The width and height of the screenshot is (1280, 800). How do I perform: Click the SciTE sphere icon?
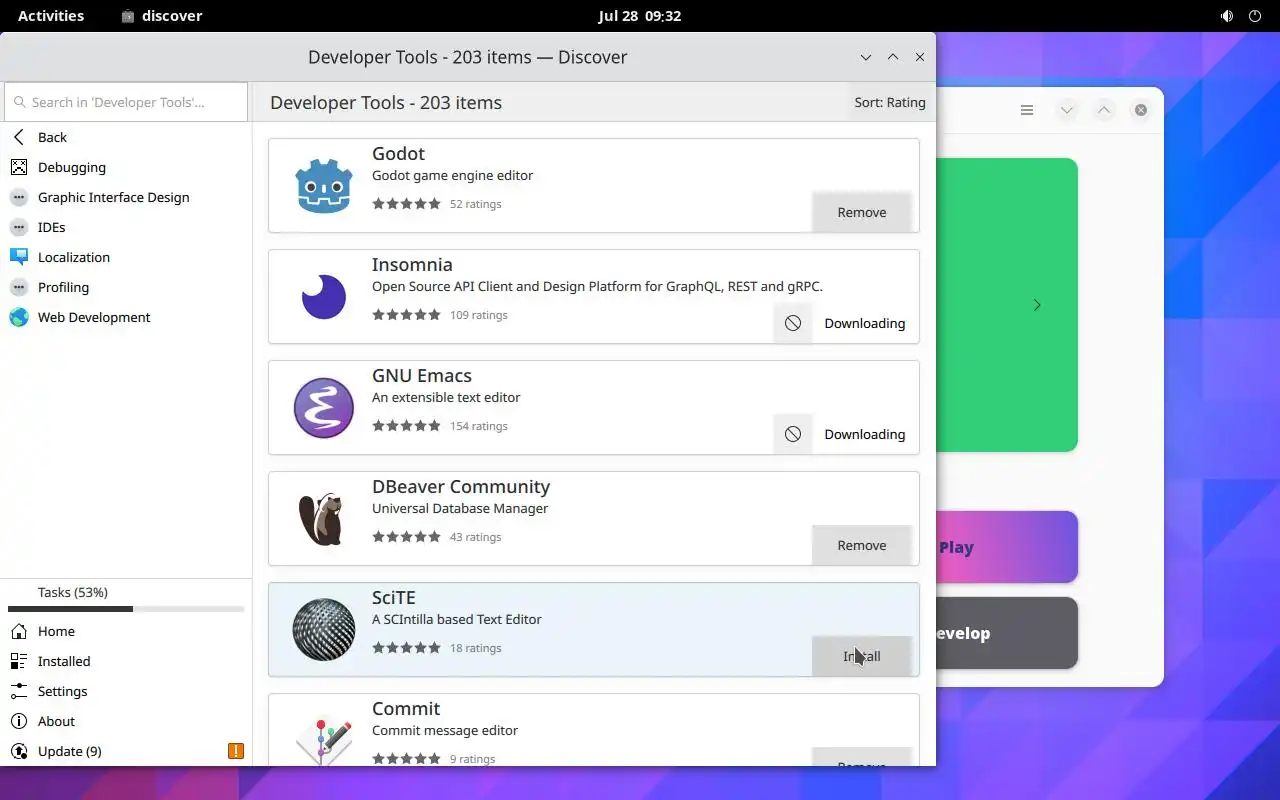pyautogui.click(x=324, y=630)
